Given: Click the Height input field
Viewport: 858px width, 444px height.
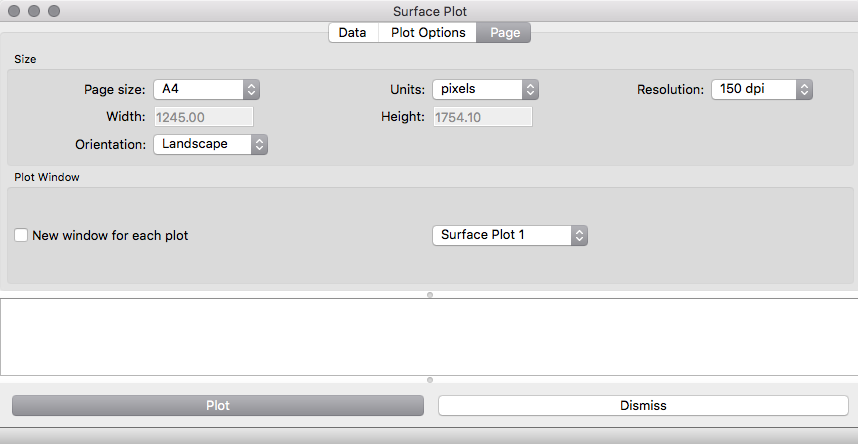Looking at the screenshot, I should click(x=482, y=117).
